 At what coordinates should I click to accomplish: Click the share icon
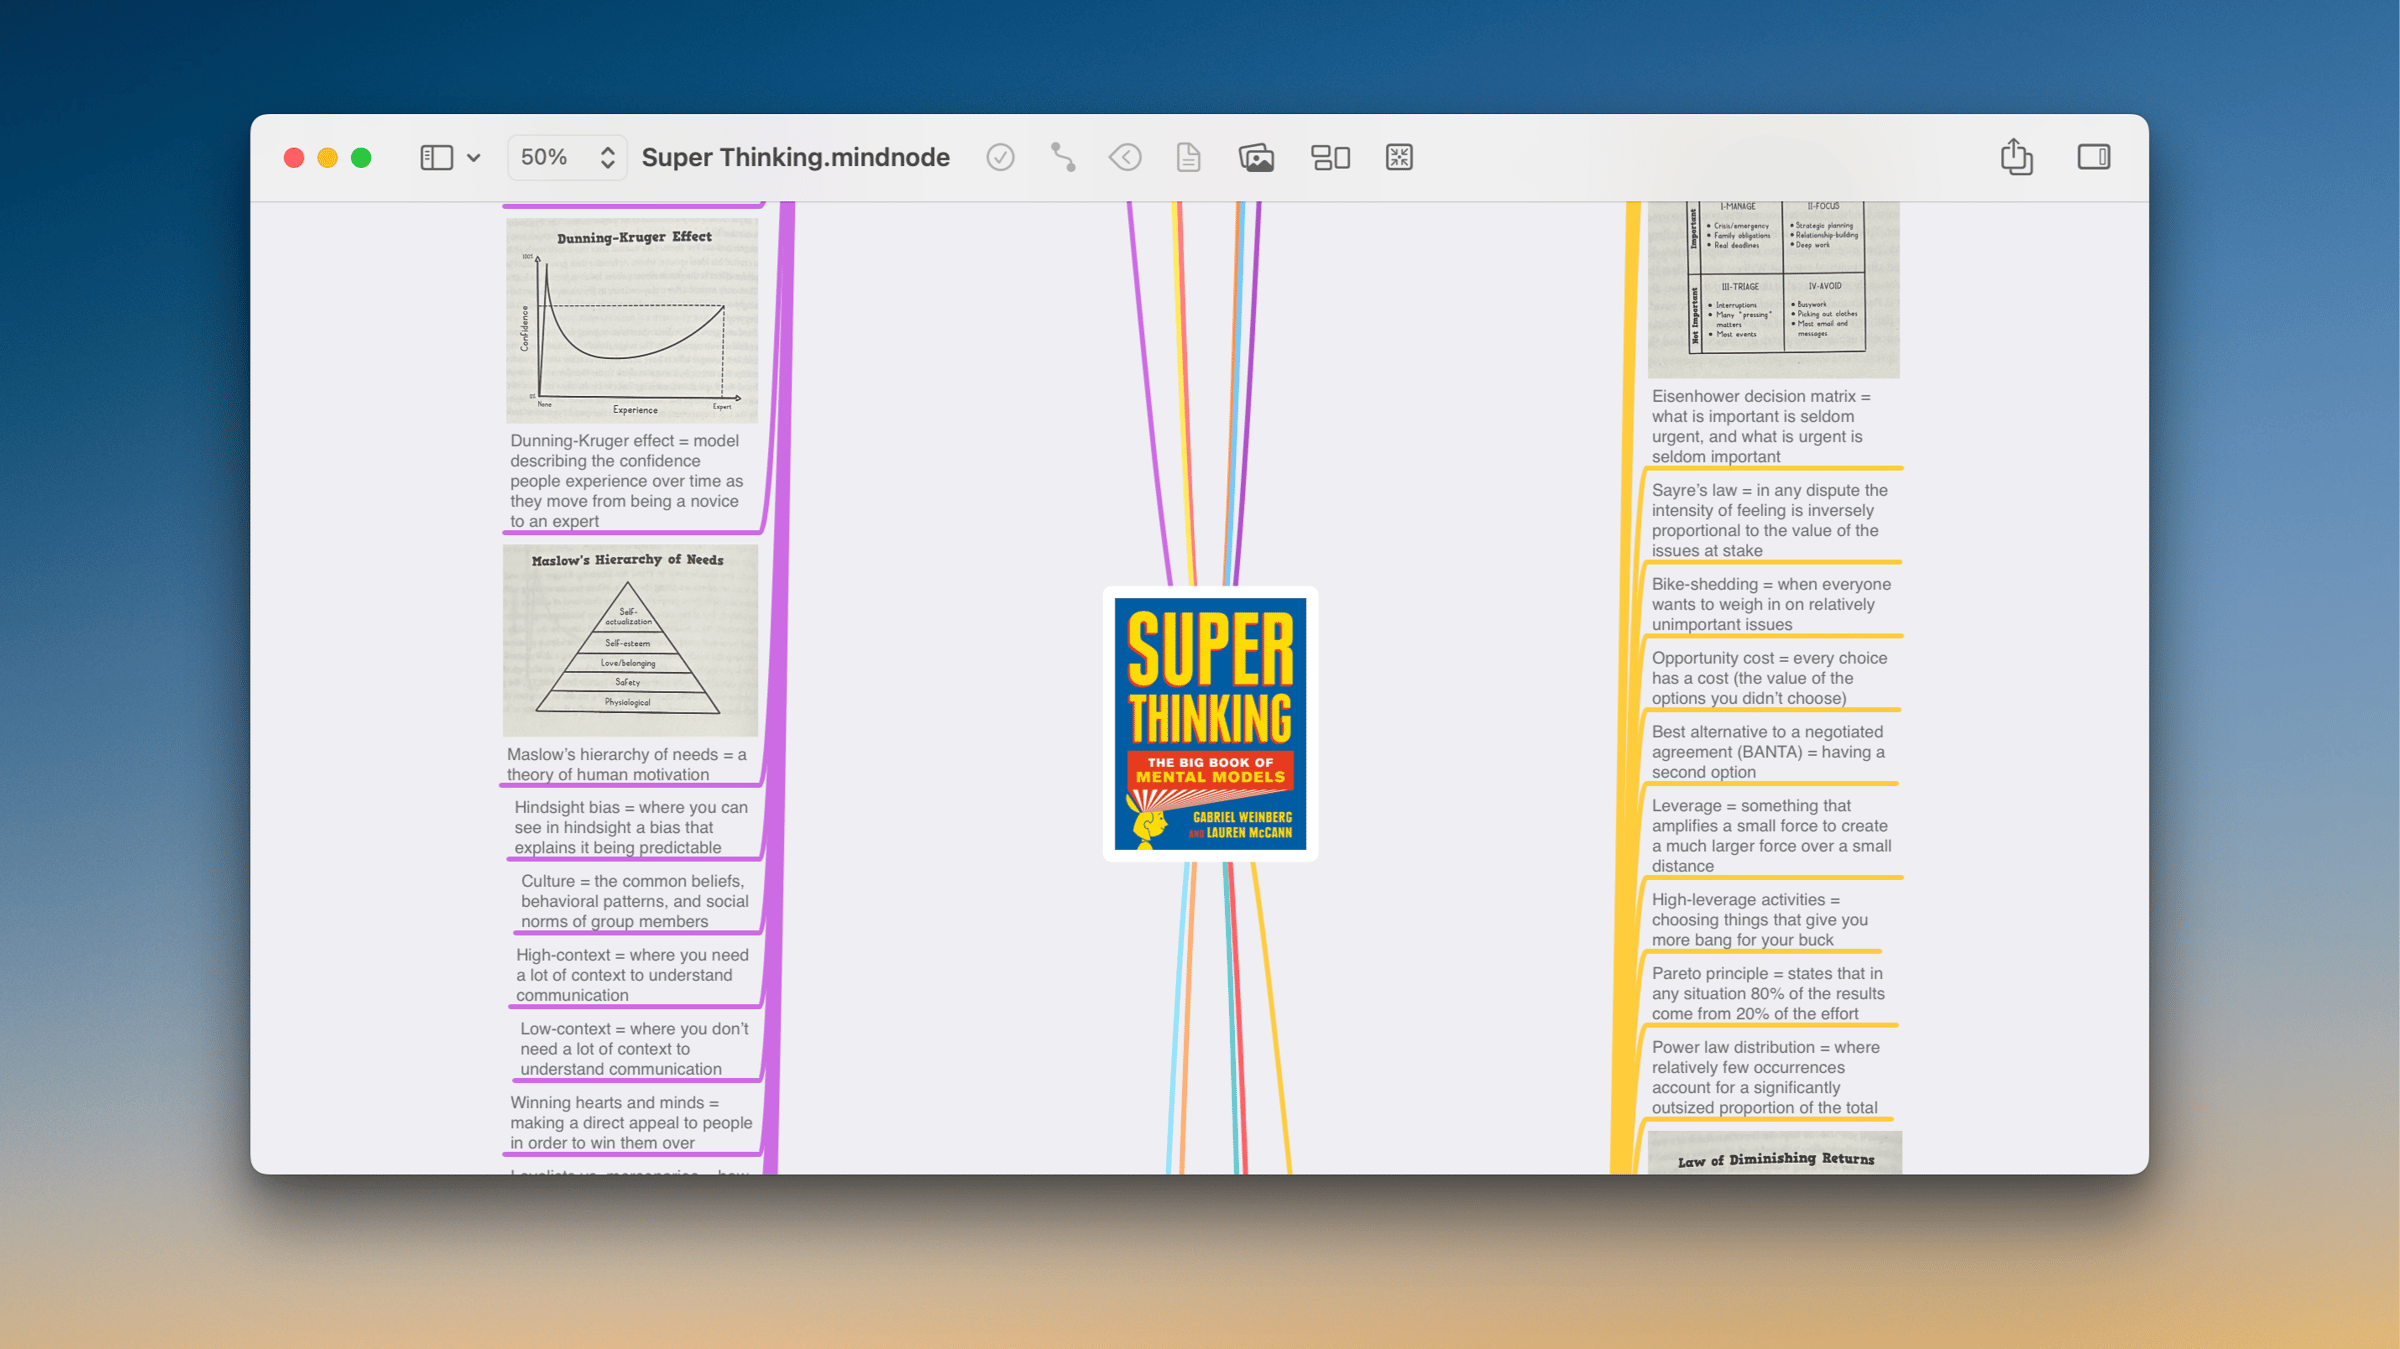coord(2016,156)
